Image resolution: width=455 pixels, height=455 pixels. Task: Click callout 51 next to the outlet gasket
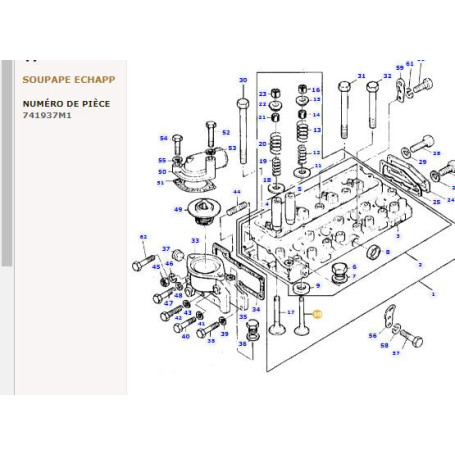pos(160,183)
